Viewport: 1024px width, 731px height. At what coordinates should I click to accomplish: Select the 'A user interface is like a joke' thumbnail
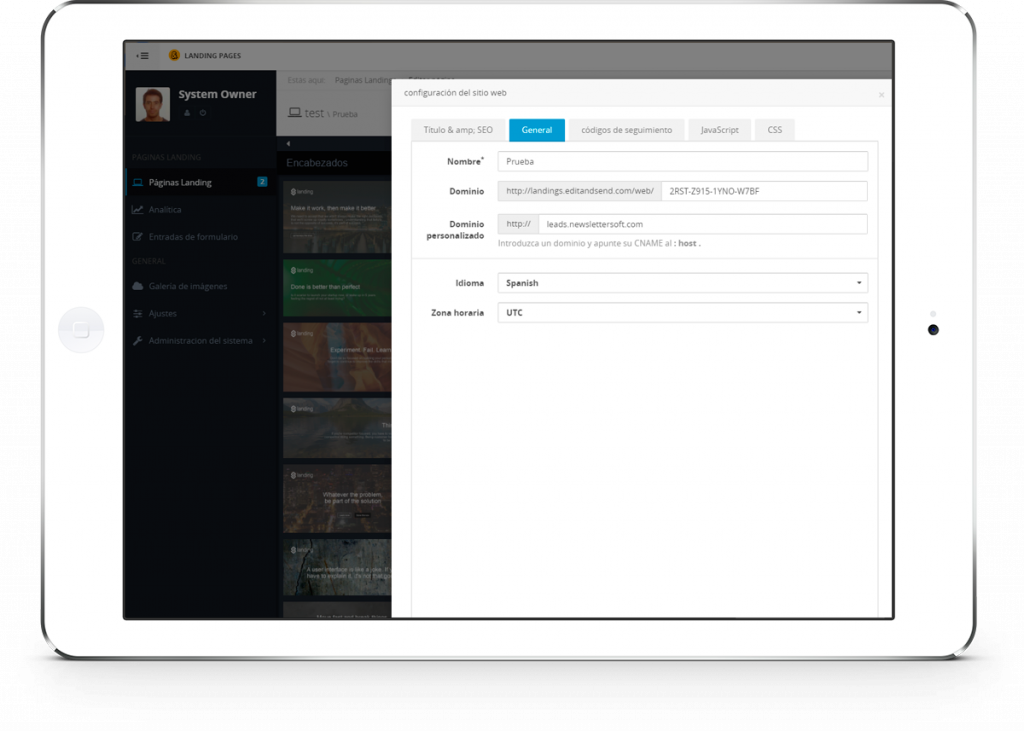(x=337, y=567)
